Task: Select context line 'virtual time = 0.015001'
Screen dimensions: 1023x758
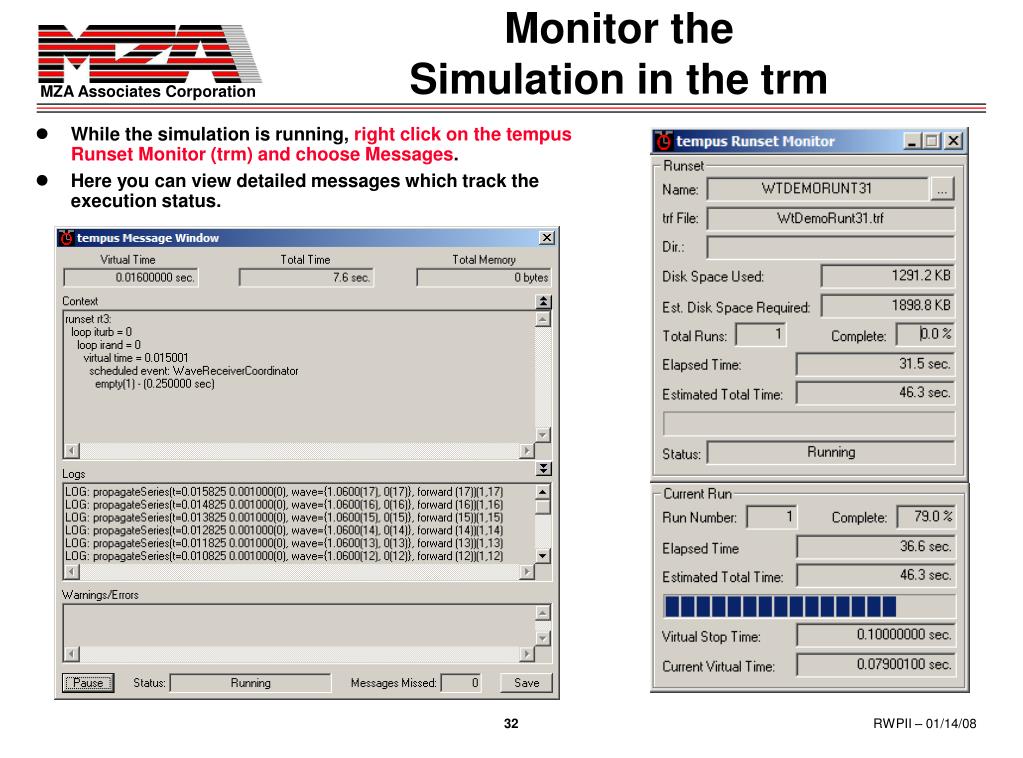Action: point(136,358)
